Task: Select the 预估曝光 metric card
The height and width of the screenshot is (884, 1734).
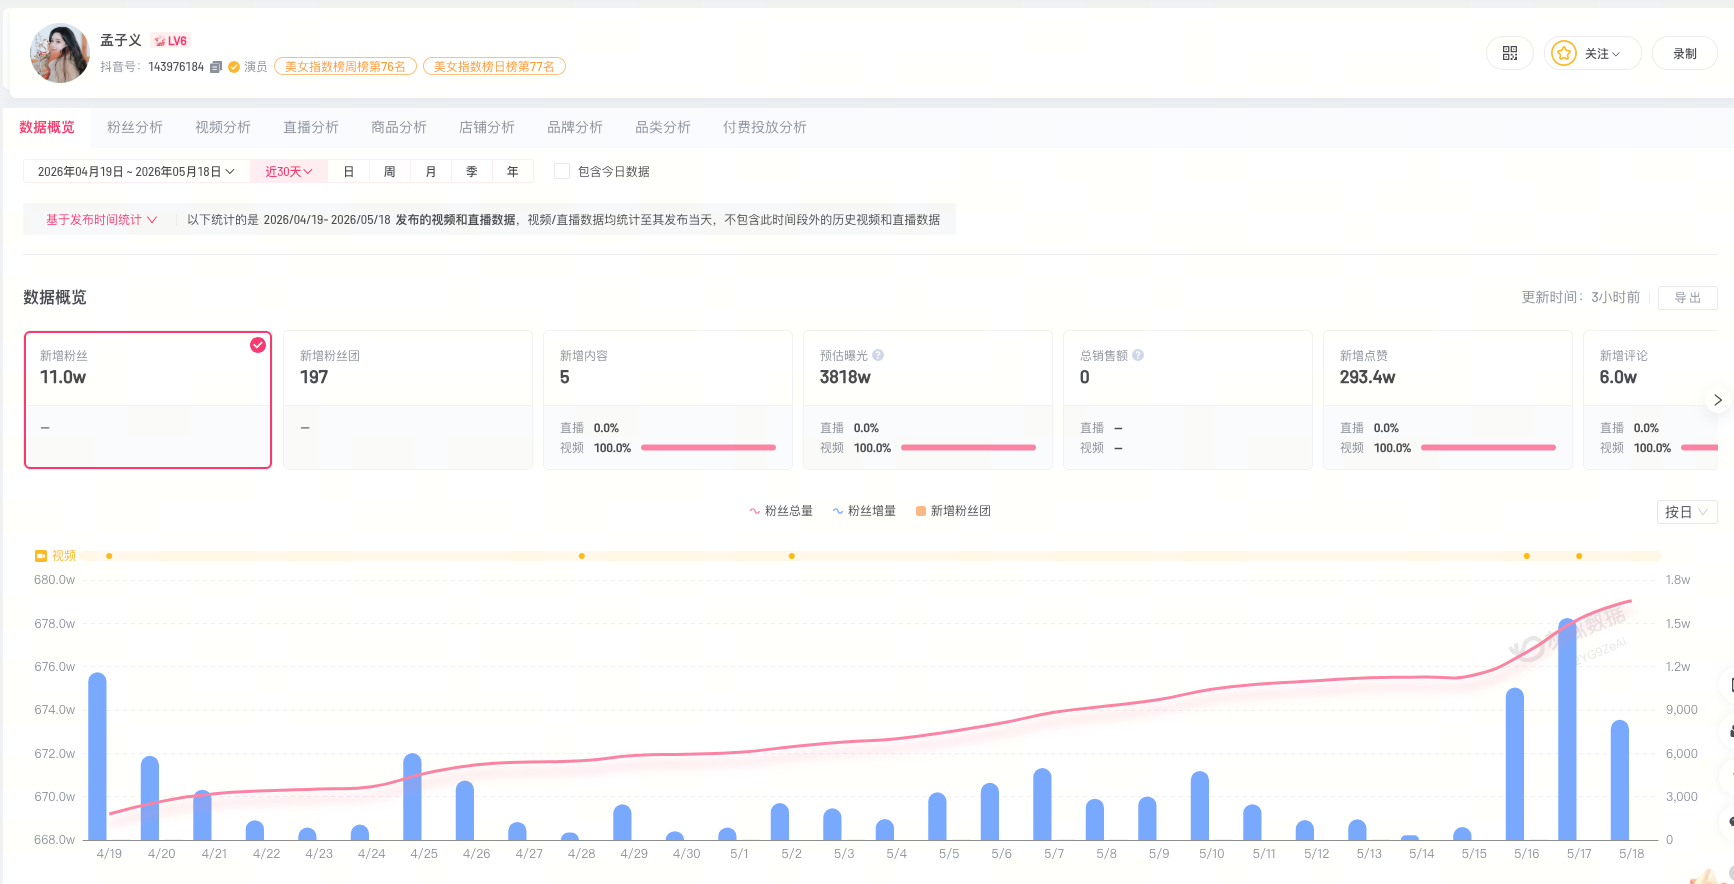Action: 928,400
